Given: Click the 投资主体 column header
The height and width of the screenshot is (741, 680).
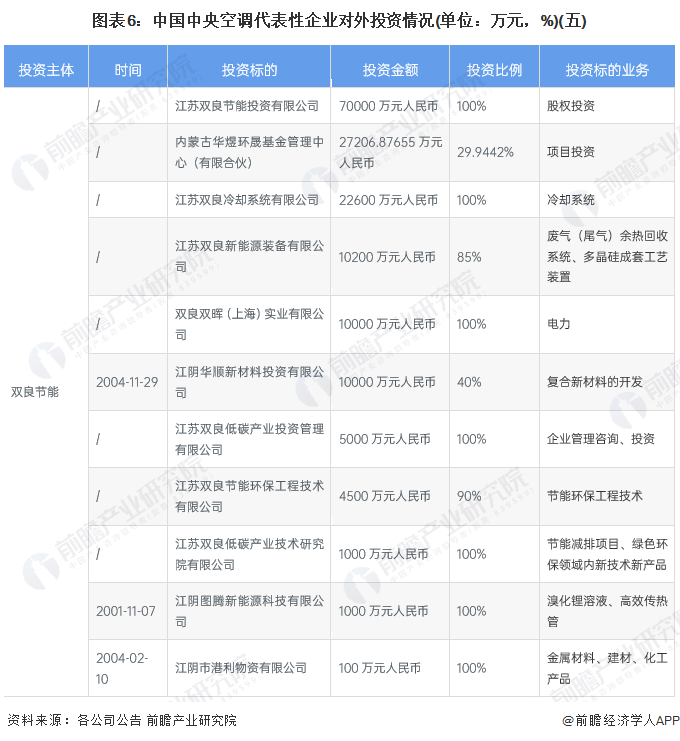Looking at the screenshot, I should (x=46, y=70).
